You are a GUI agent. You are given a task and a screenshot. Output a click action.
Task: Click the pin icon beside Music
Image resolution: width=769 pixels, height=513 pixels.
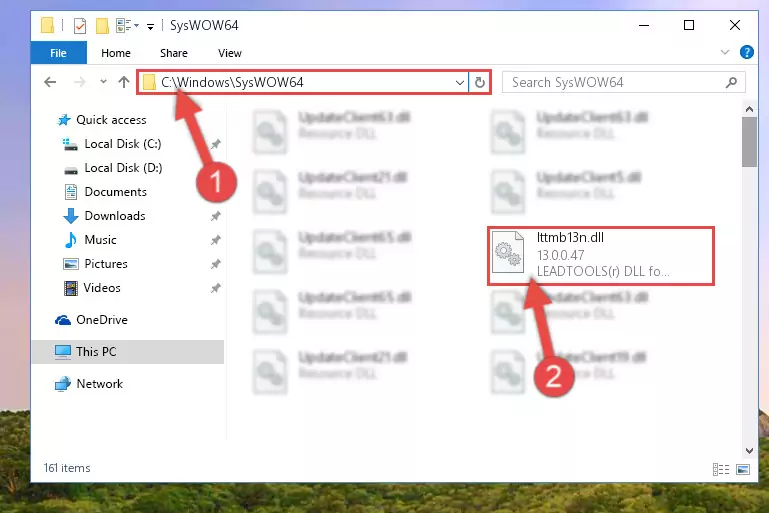215,240
